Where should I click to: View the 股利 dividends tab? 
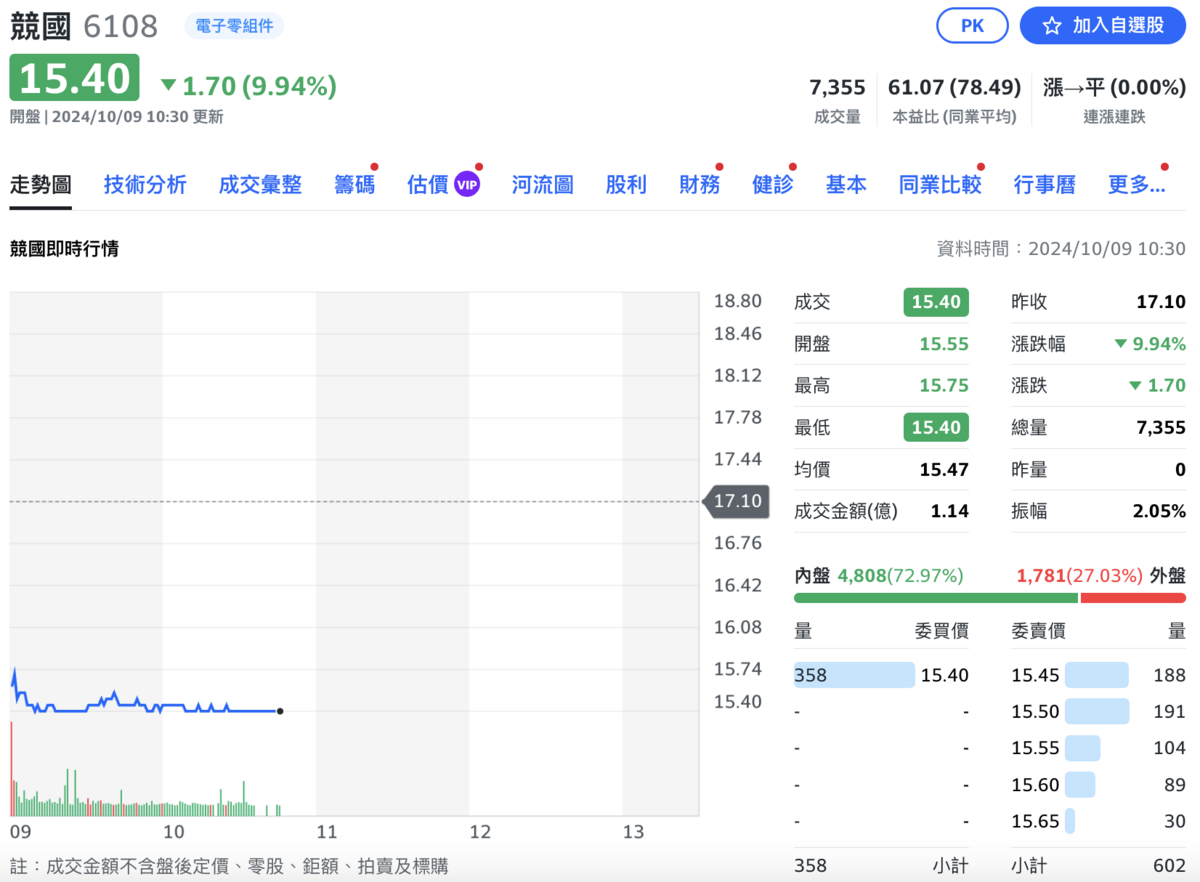[x=626, y=184]
